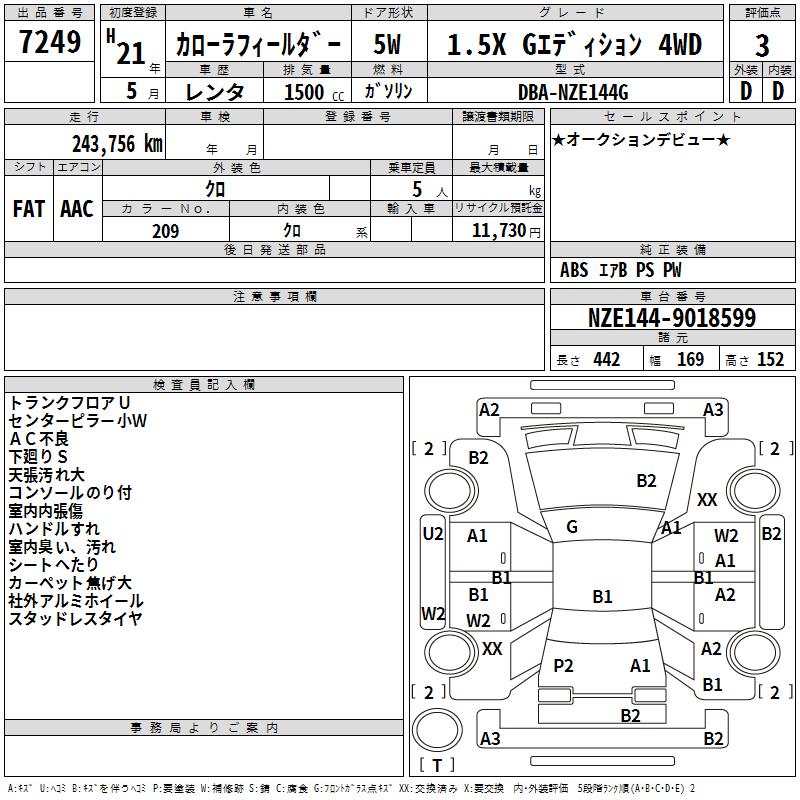Click the exterior grade D under 外装

point(746,91)
